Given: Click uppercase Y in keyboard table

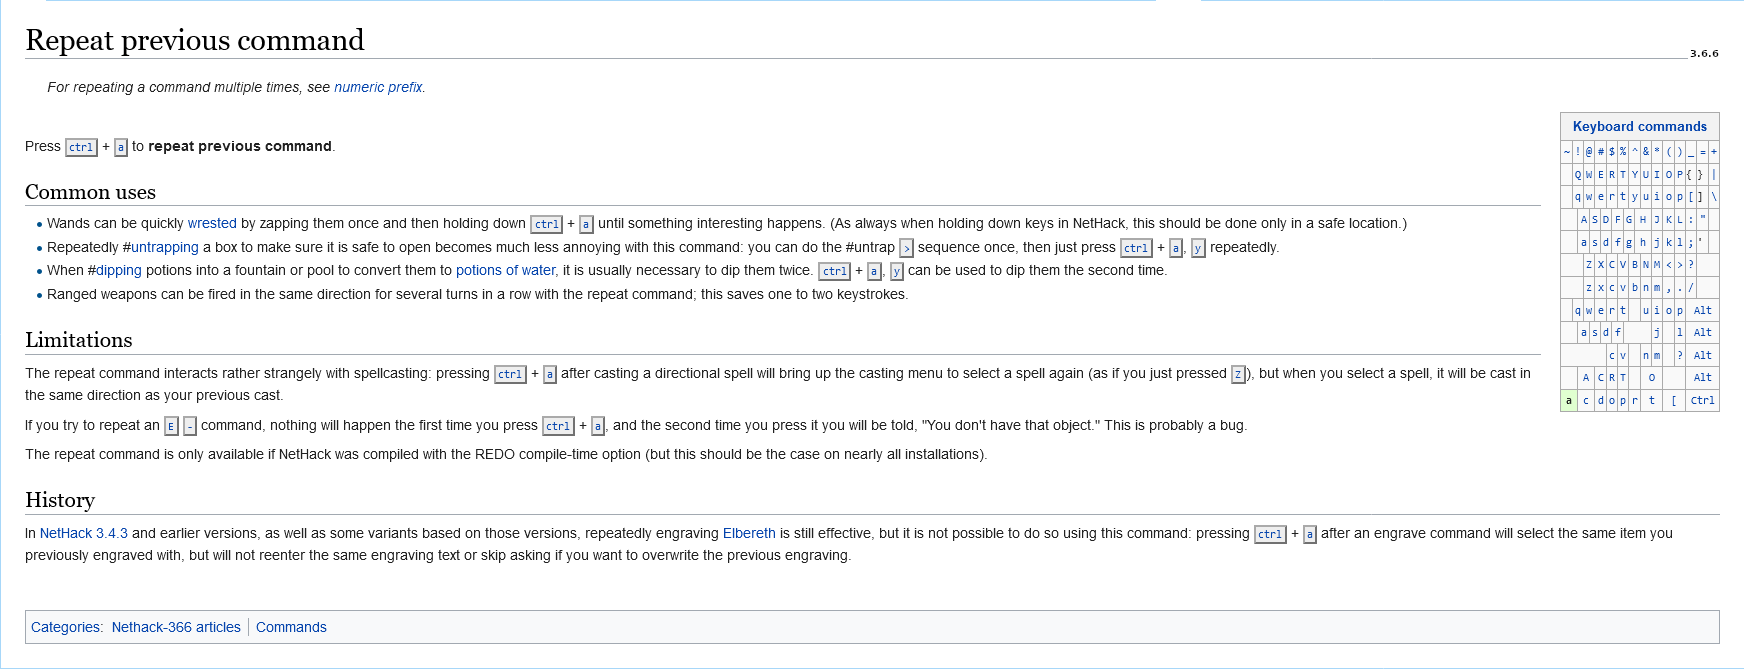Looking at the screenshot, I should pyautogui.click(x=1635, y=174).
